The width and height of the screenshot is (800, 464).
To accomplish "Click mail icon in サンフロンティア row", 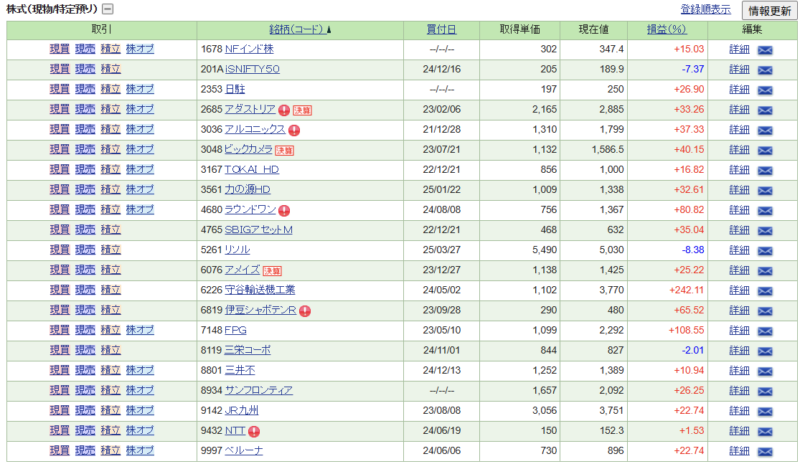I will (765, 392).
